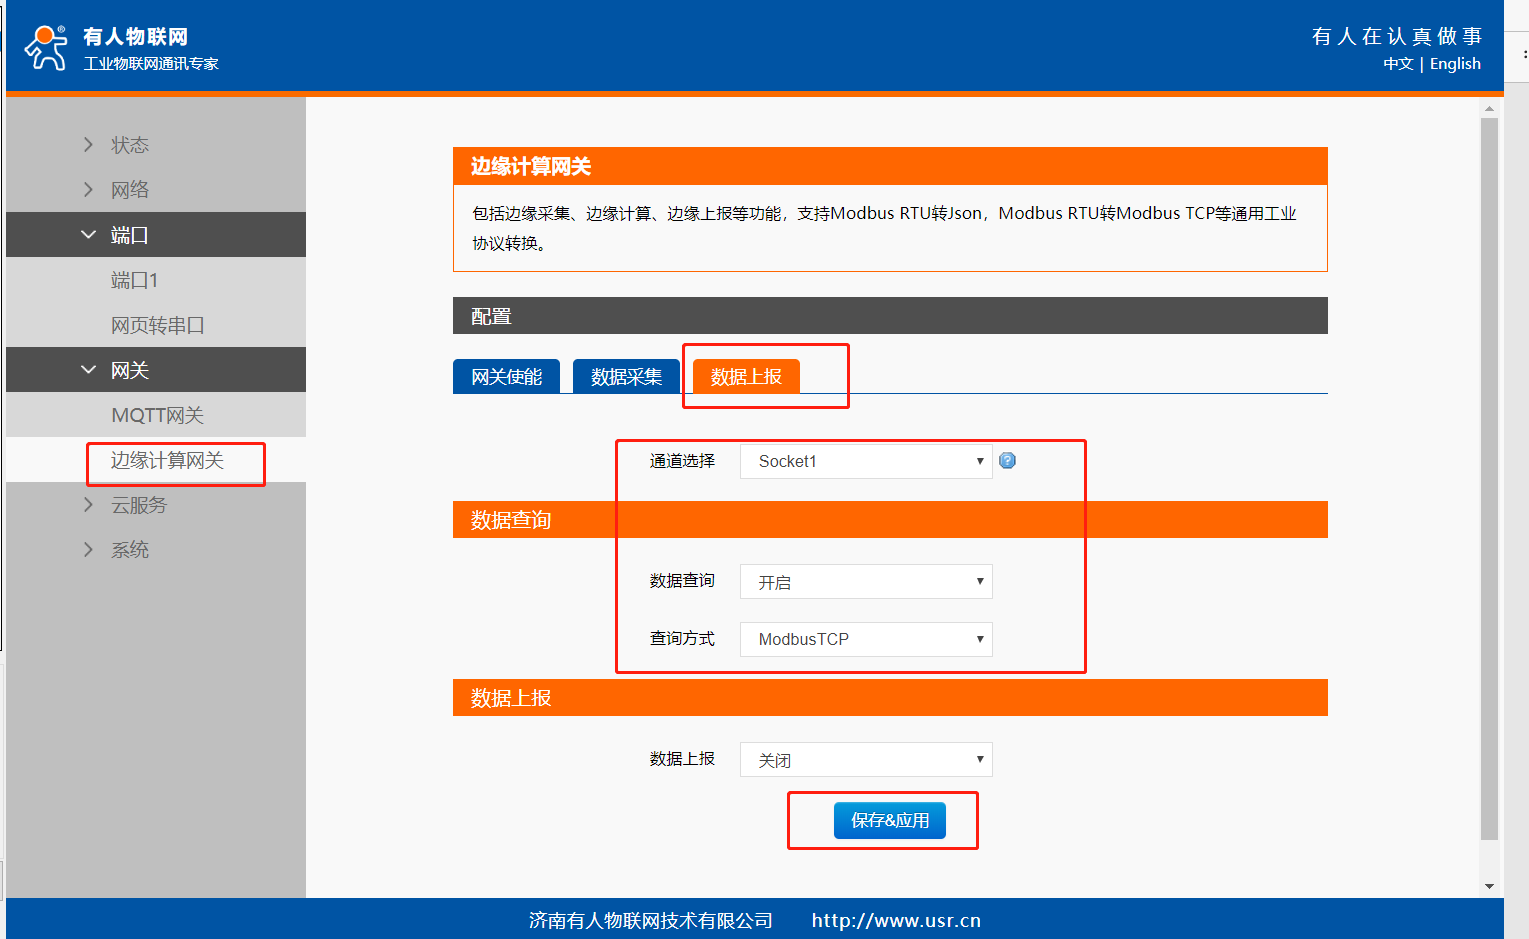Click the help icon beside channel selection
The width and height of the screenshot is (1529, 939).
click(1007, 461)
